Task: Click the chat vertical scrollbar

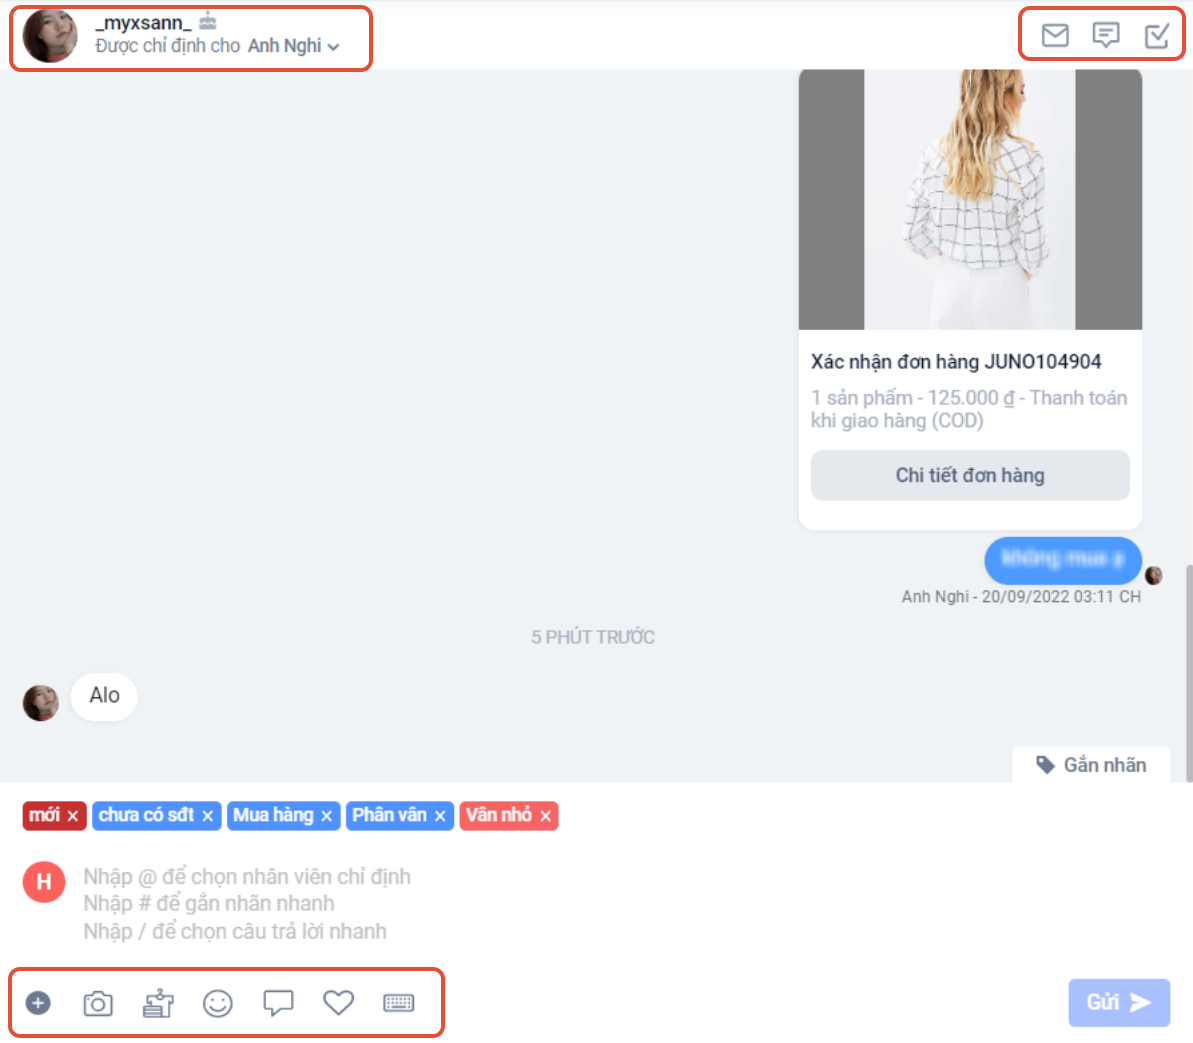Action: click(1189, 673)
